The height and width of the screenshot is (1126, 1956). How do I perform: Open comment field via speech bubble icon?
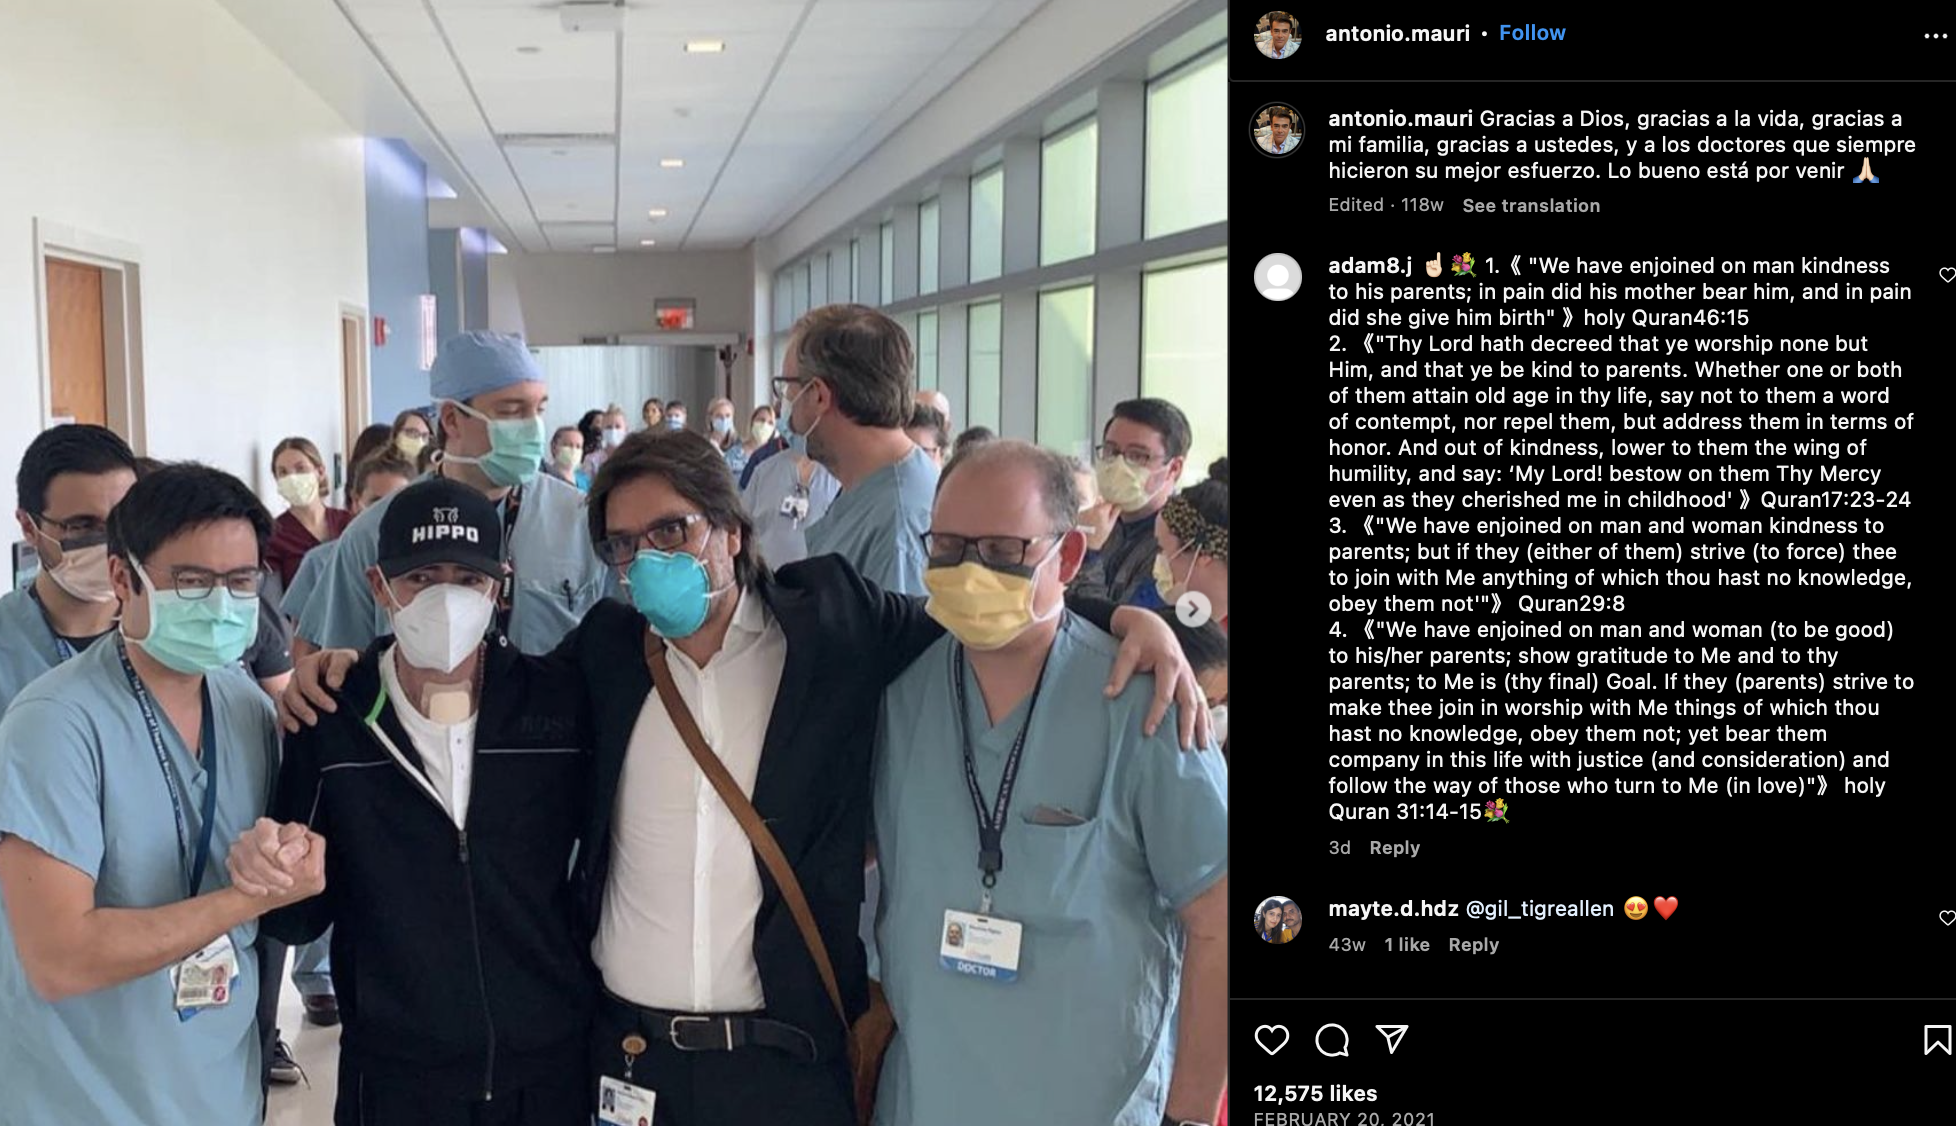[x=1331, y=1040]
